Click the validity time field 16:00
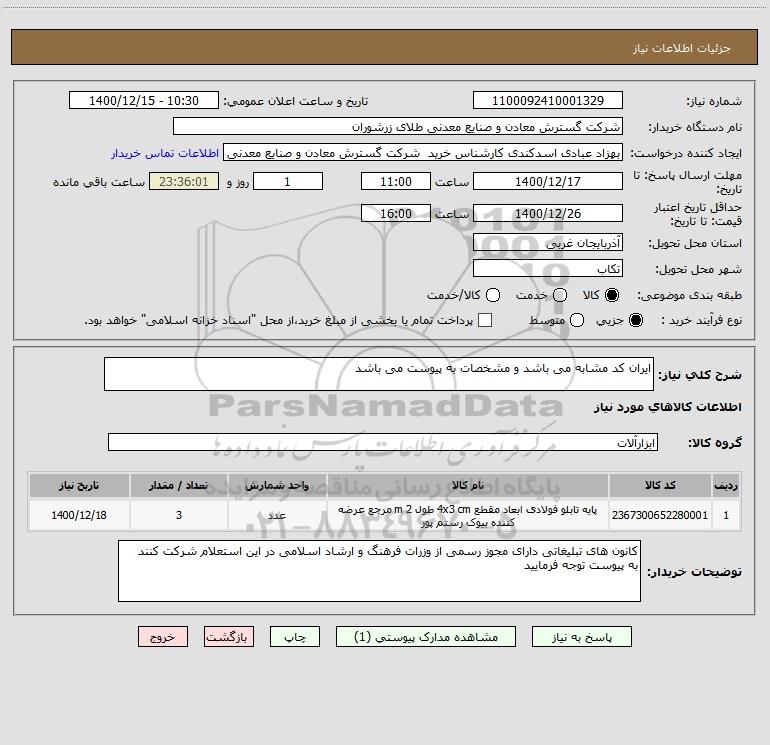 [x=396, y=213]
